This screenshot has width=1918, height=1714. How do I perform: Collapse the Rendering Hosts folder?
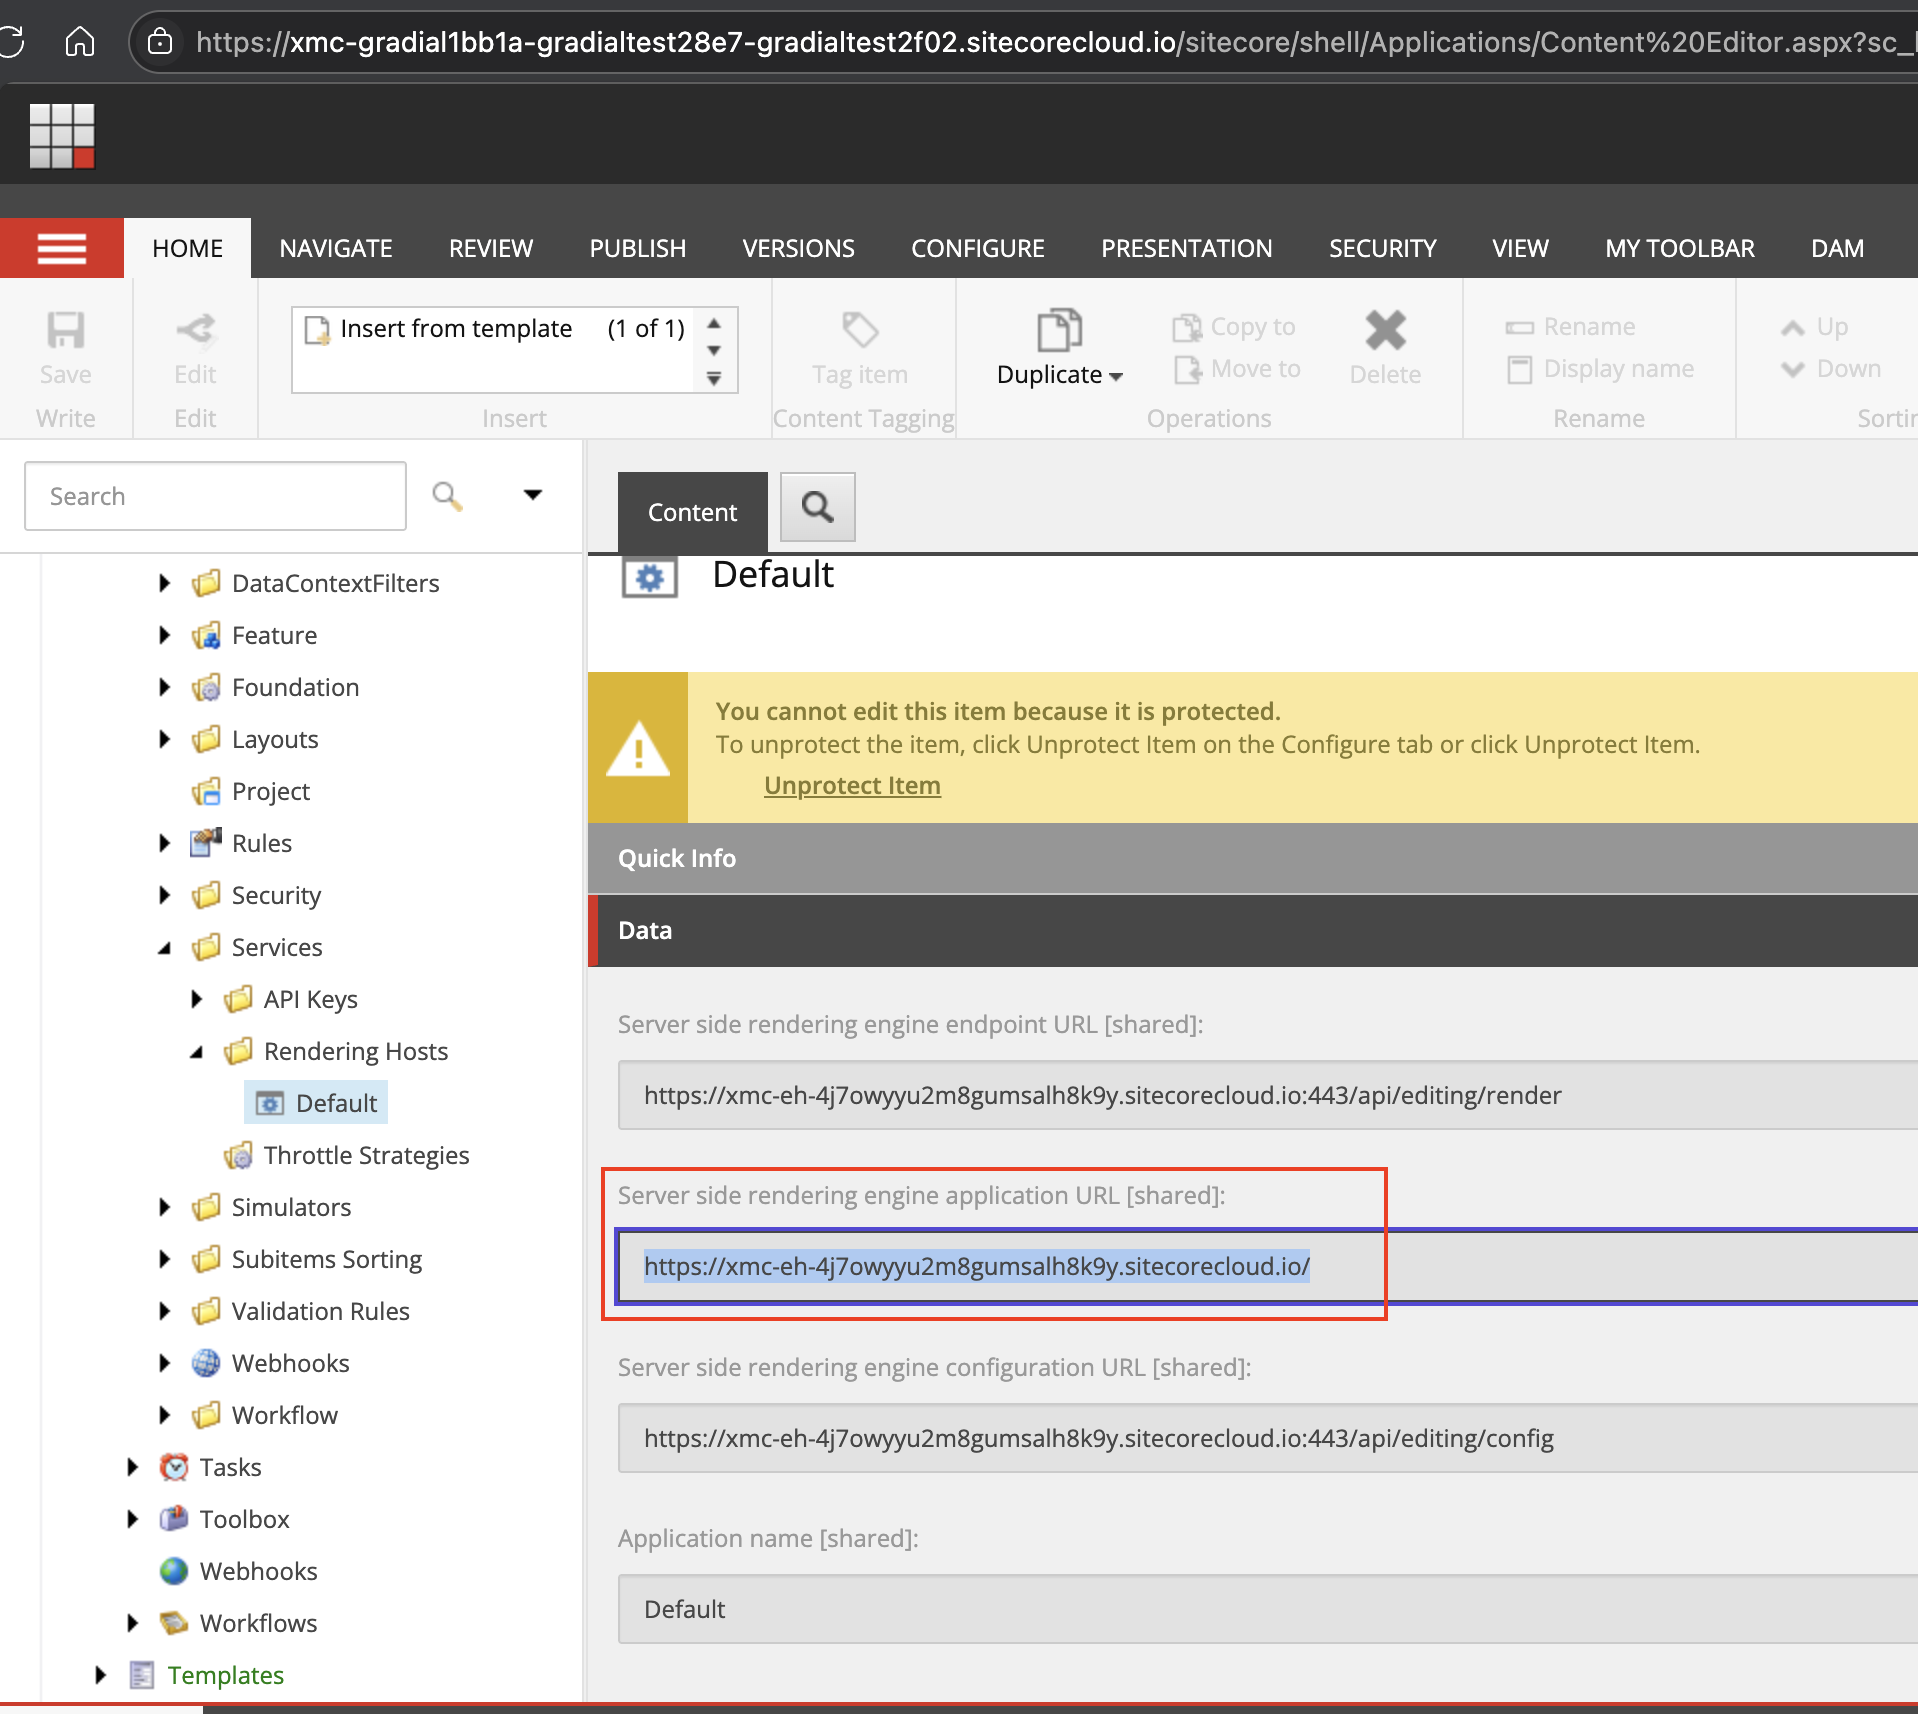tap(197, 1052)
